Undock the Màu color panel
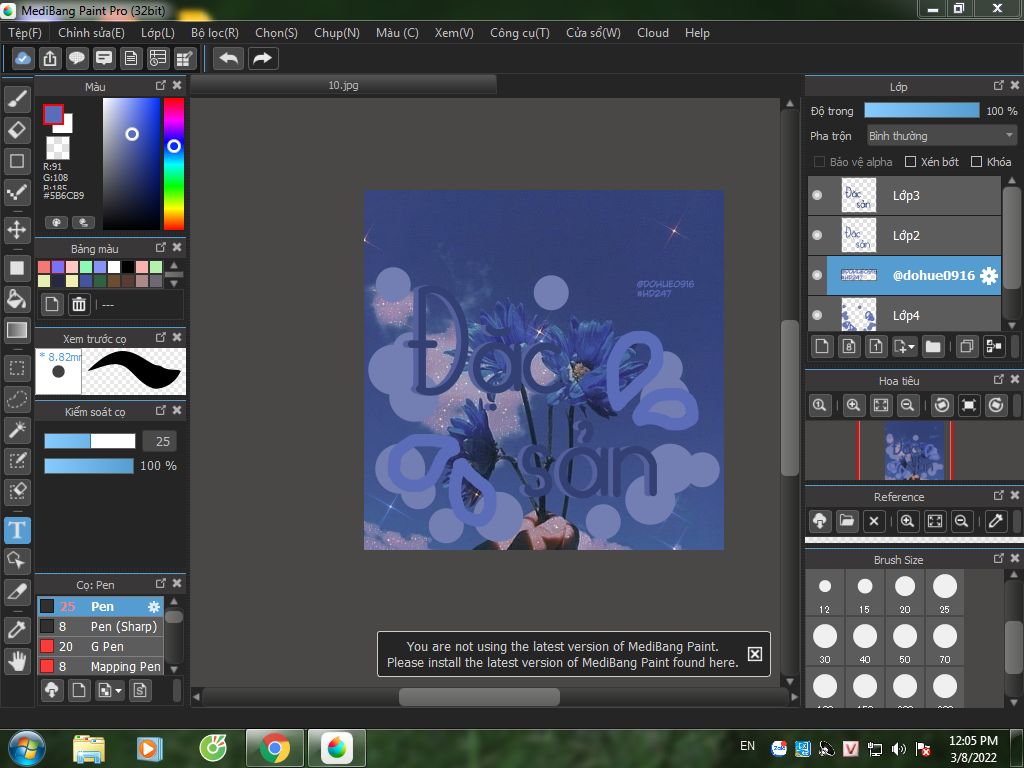This screenshot has height=768, width=1024. (161, 86)
